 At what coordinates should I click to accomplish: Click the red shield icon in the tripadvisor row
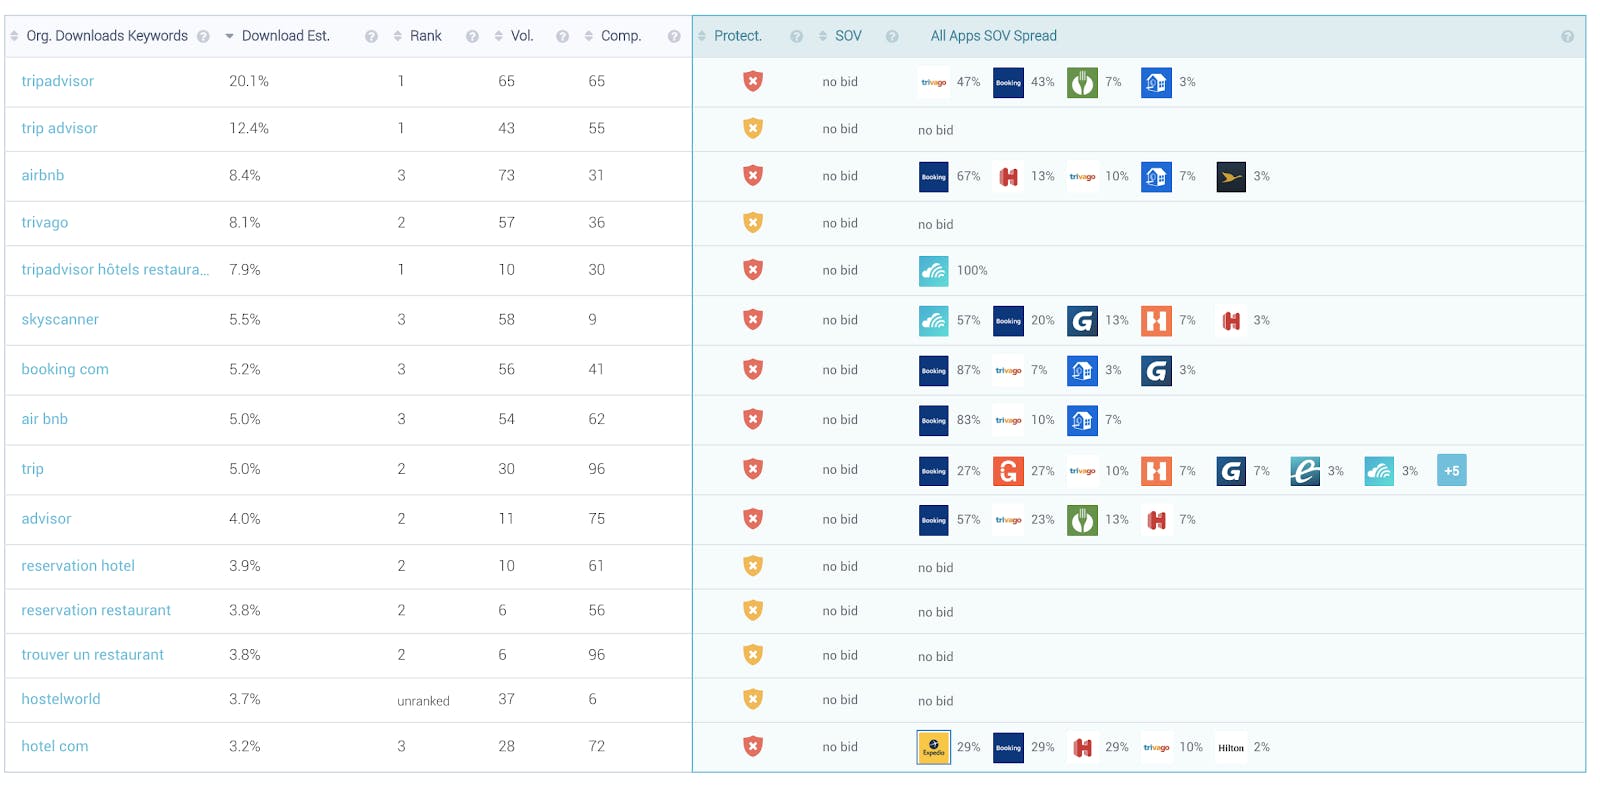coord(753,81)
